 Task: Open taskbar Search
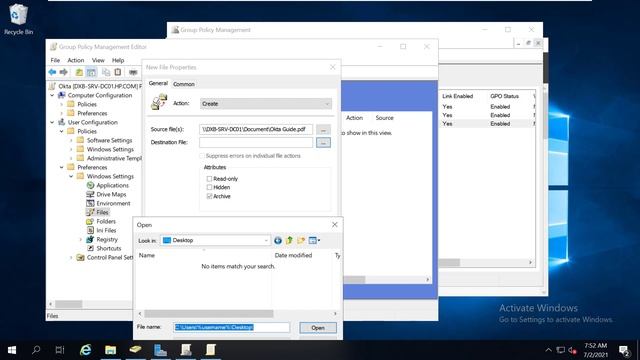pyautogui.click(x=36, y=350)
